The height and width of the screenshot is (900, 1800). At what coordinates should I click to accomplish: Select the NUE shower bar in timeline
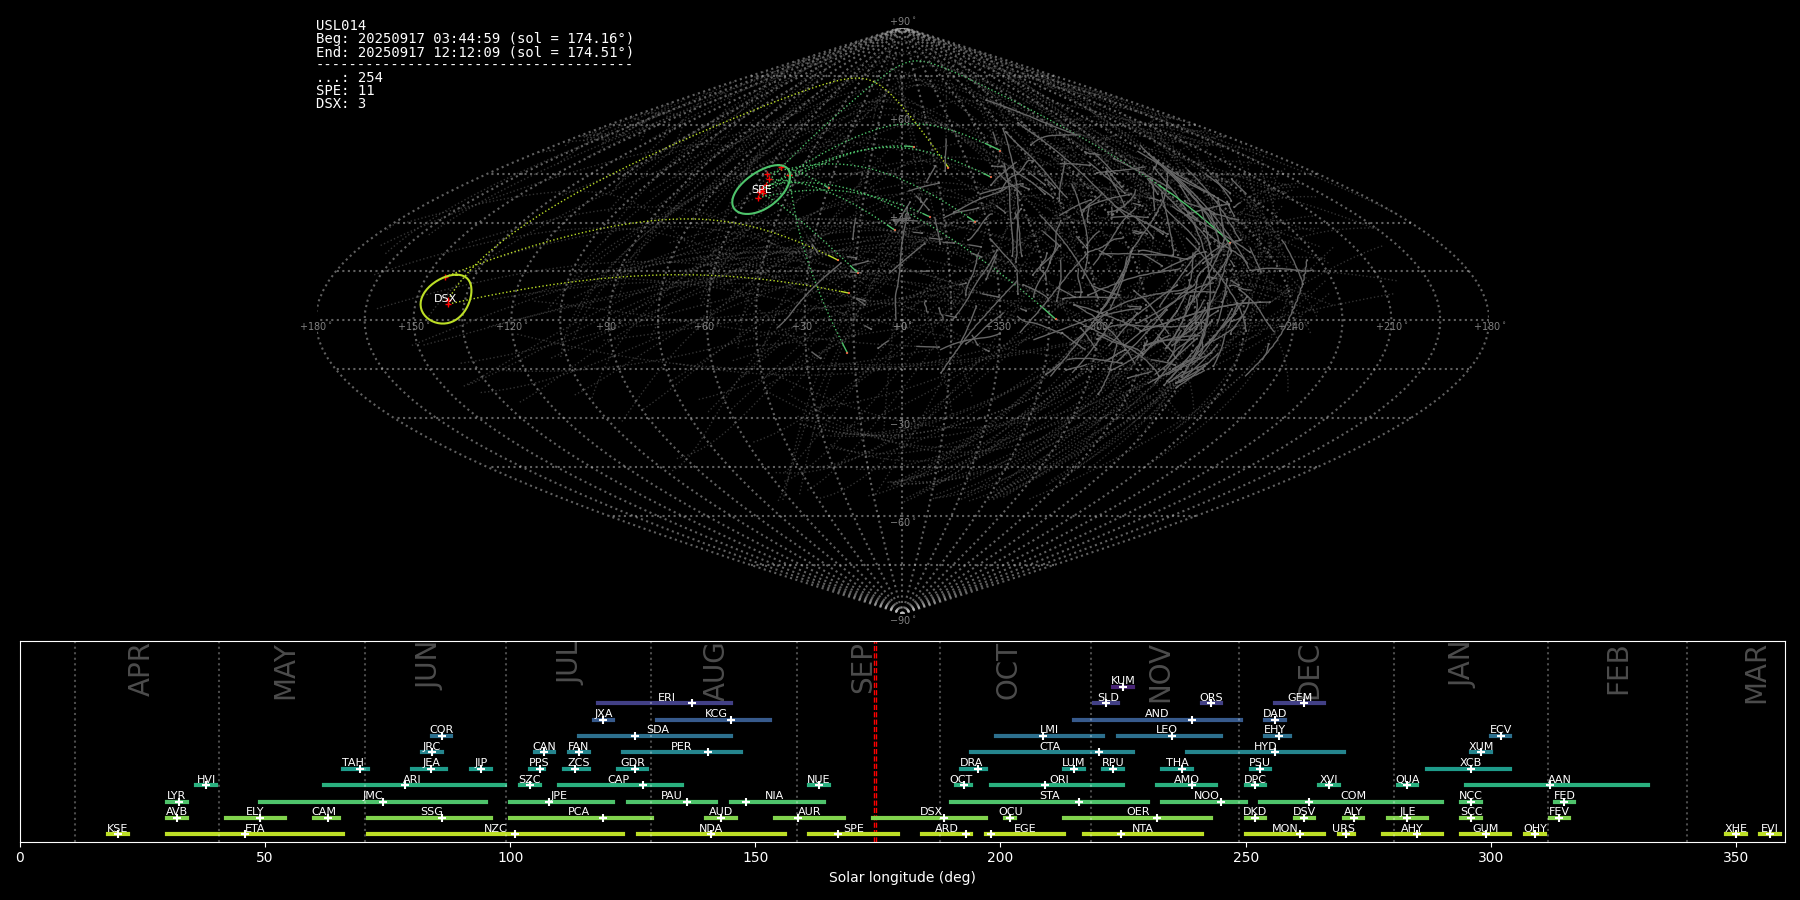tap(819, 785)
